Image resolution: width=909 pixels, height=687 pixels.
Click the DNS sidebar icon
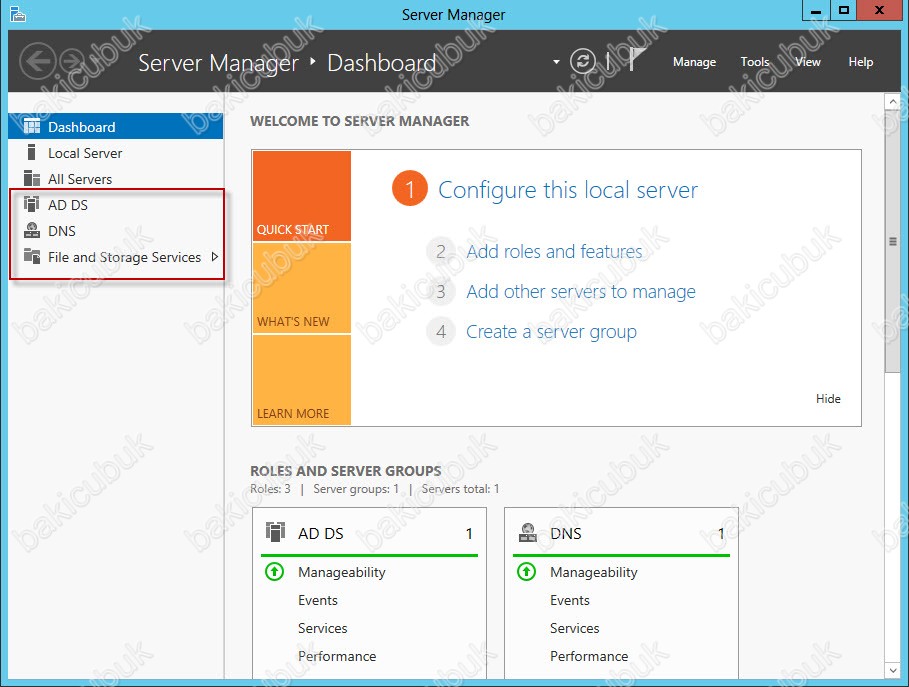coord(32,230)
